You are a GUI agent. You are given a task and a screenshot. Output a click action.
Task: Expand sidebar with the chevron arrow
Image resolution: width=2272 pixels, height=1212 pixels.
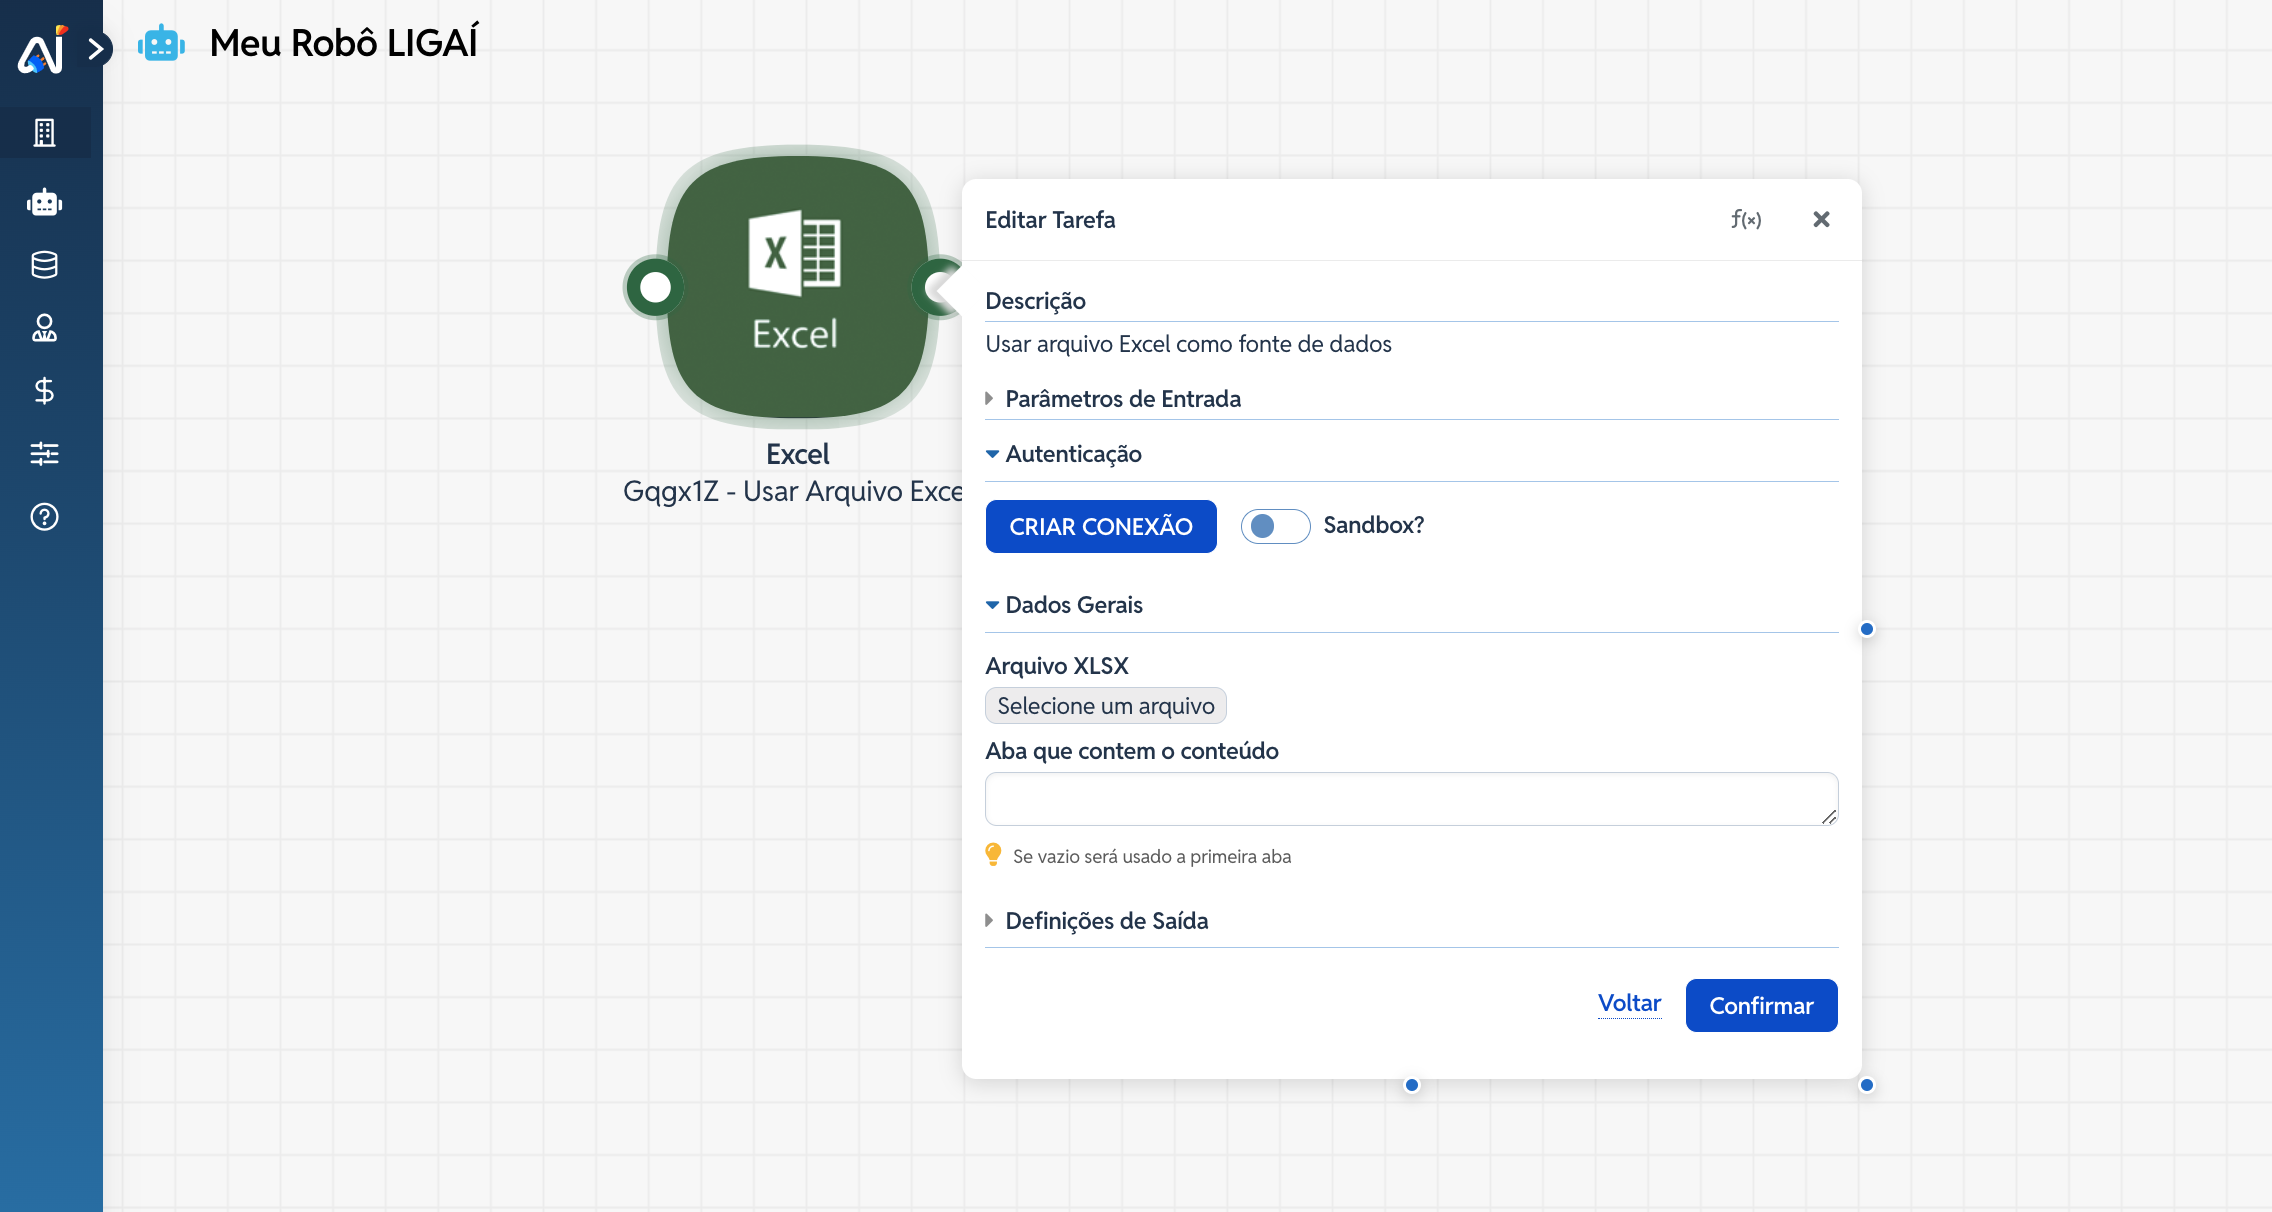(96, 48)
